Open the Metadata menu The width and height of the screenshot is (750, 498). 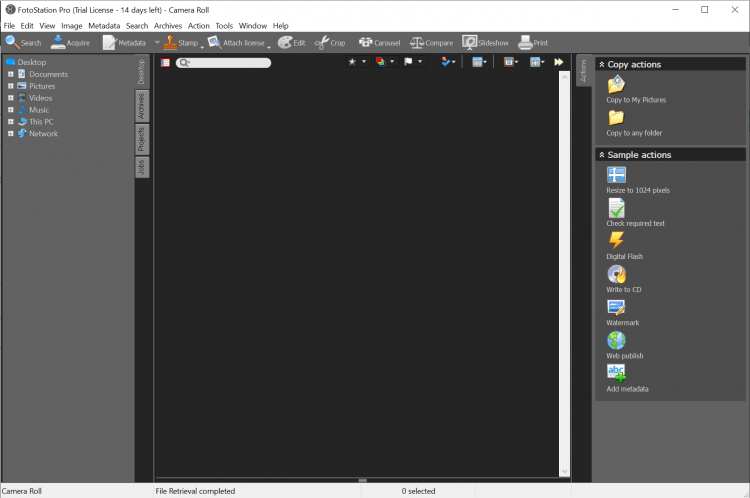104,26
